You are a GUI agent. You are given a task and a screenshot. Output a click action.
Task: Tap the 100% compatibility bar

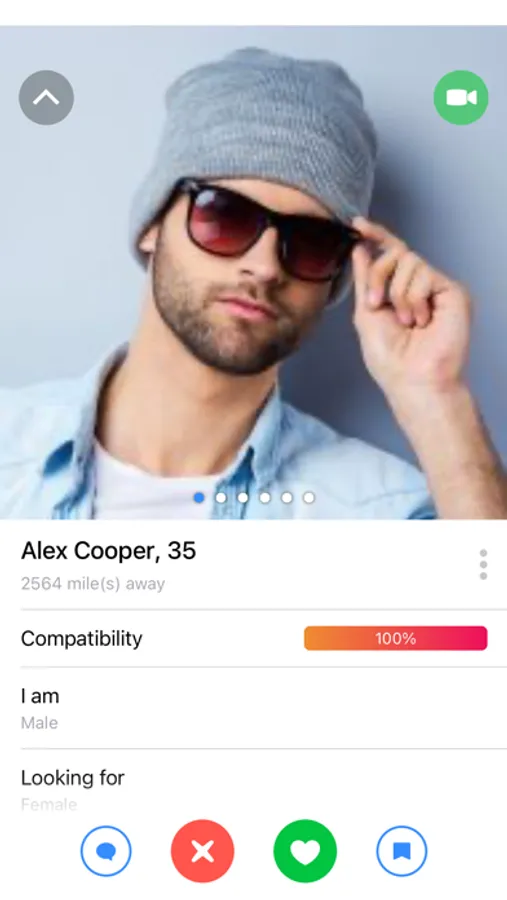tap(396, 638)
